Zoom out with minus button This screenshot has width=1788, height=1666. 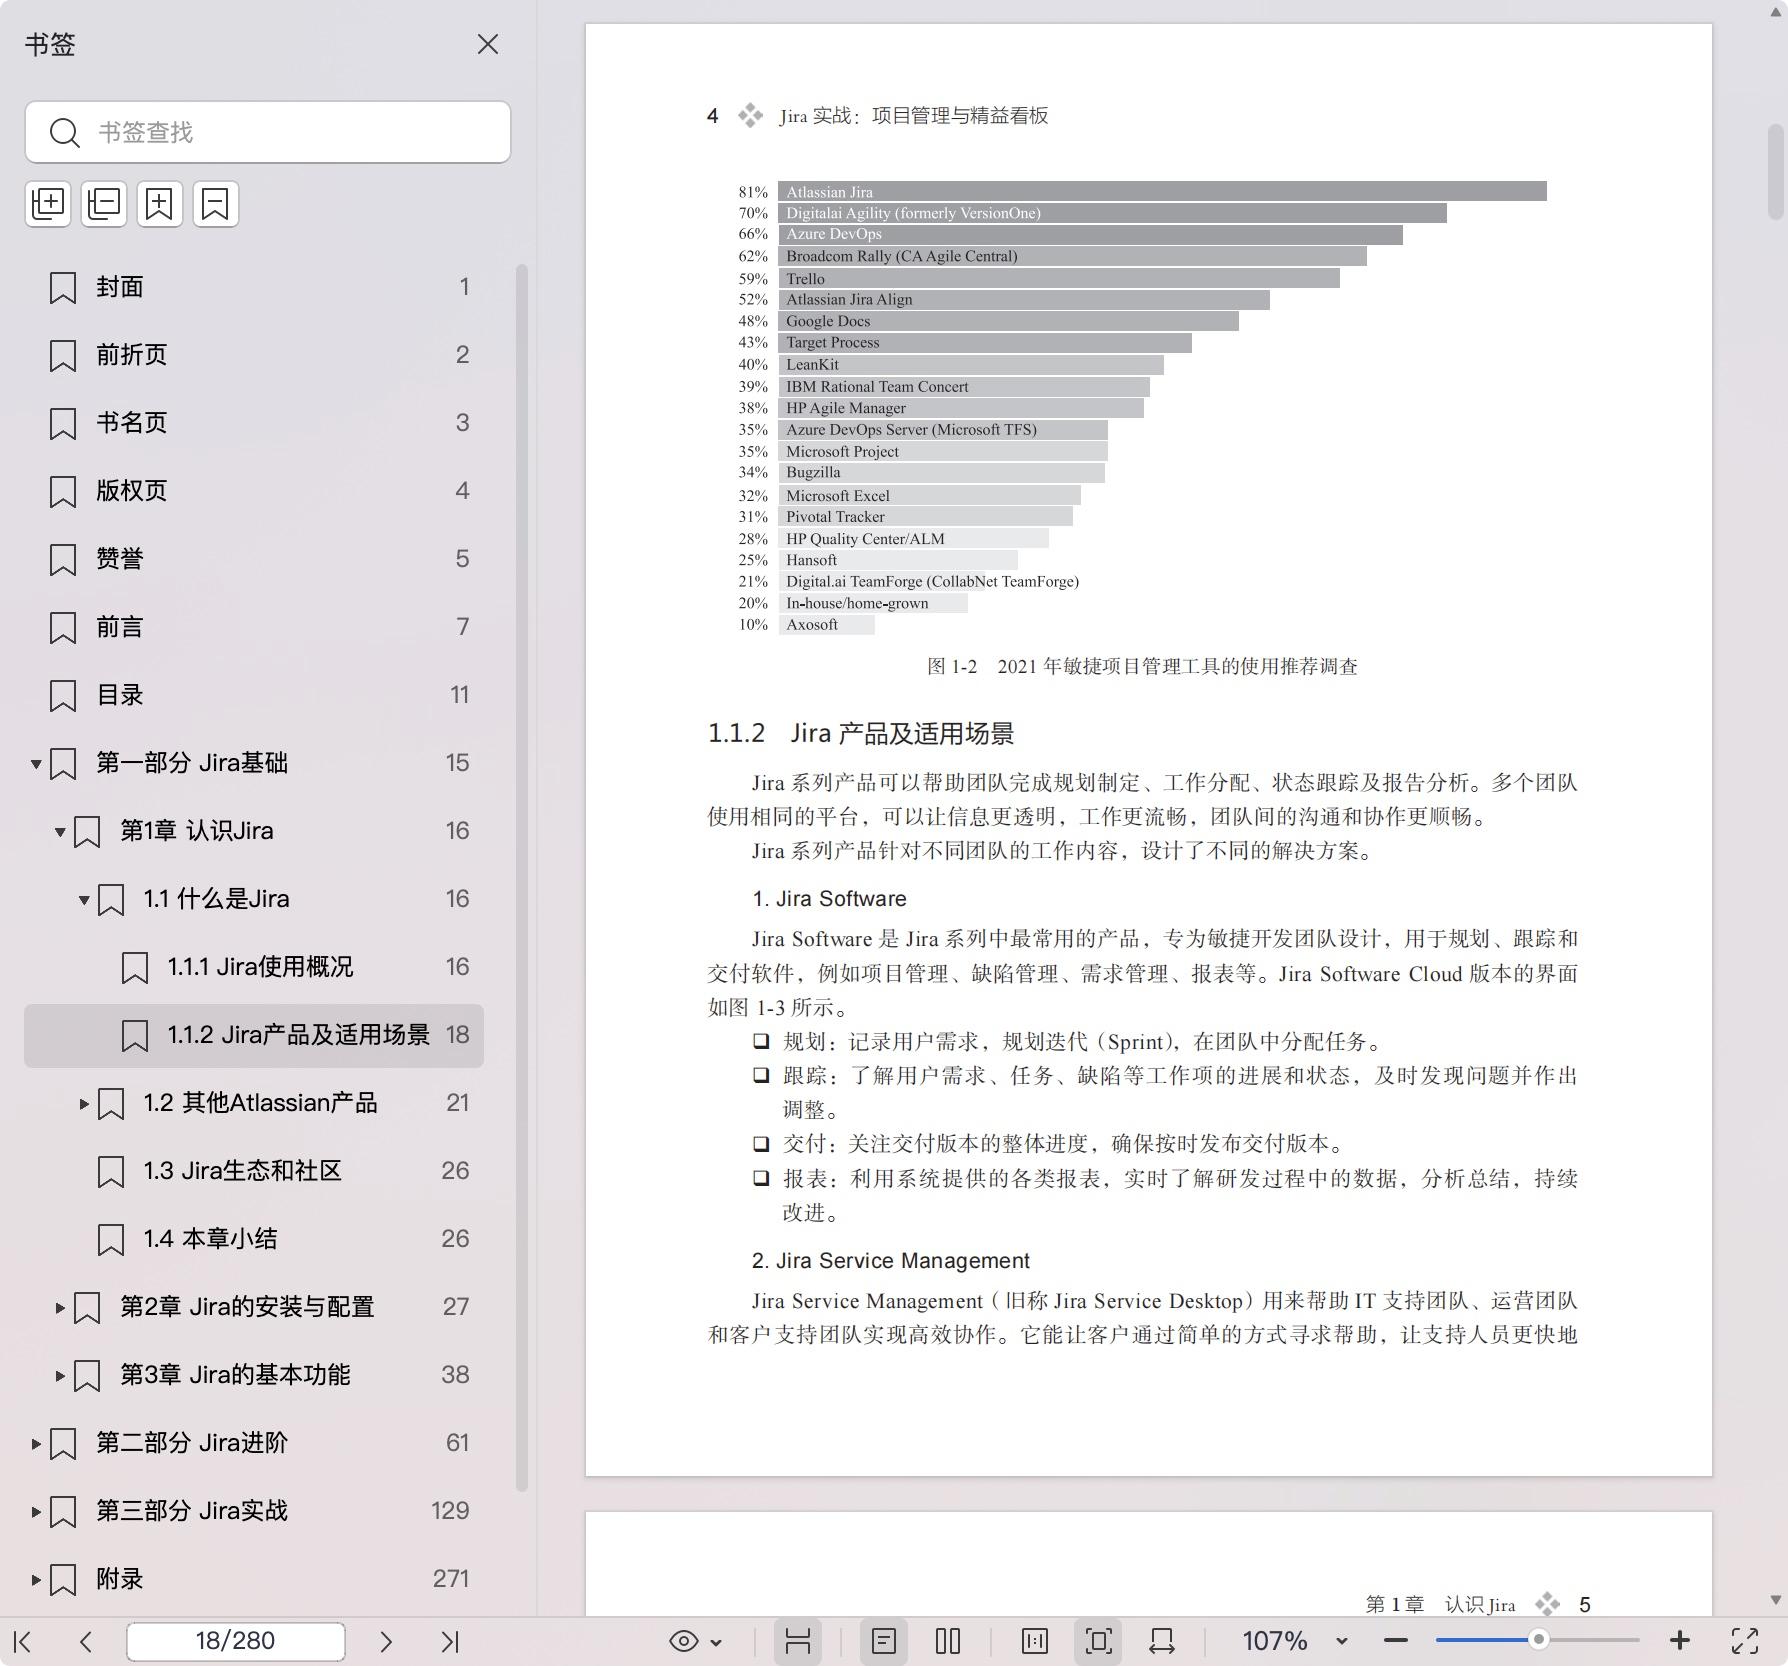pyautogui.click(x=1396, y=1641)
